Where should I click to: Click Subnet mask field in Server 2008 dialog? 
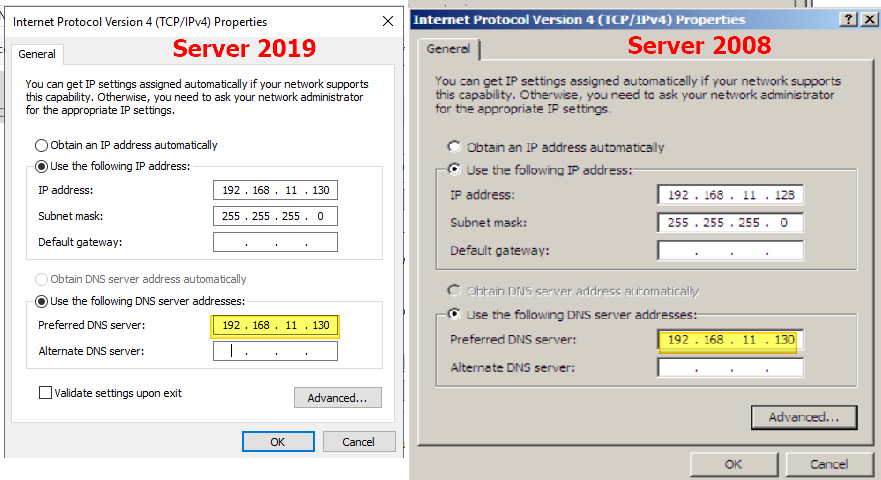730,223
